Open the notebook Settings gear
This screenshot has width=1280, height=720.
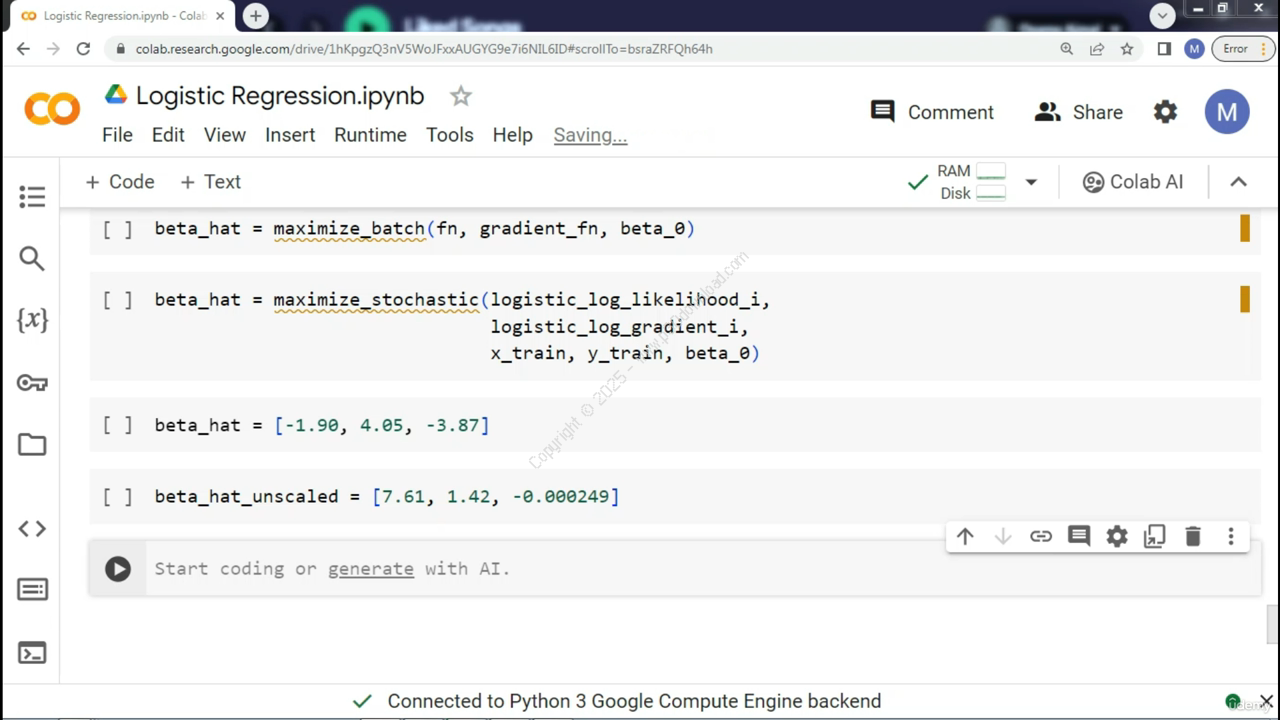click(x=1165, y=112)
